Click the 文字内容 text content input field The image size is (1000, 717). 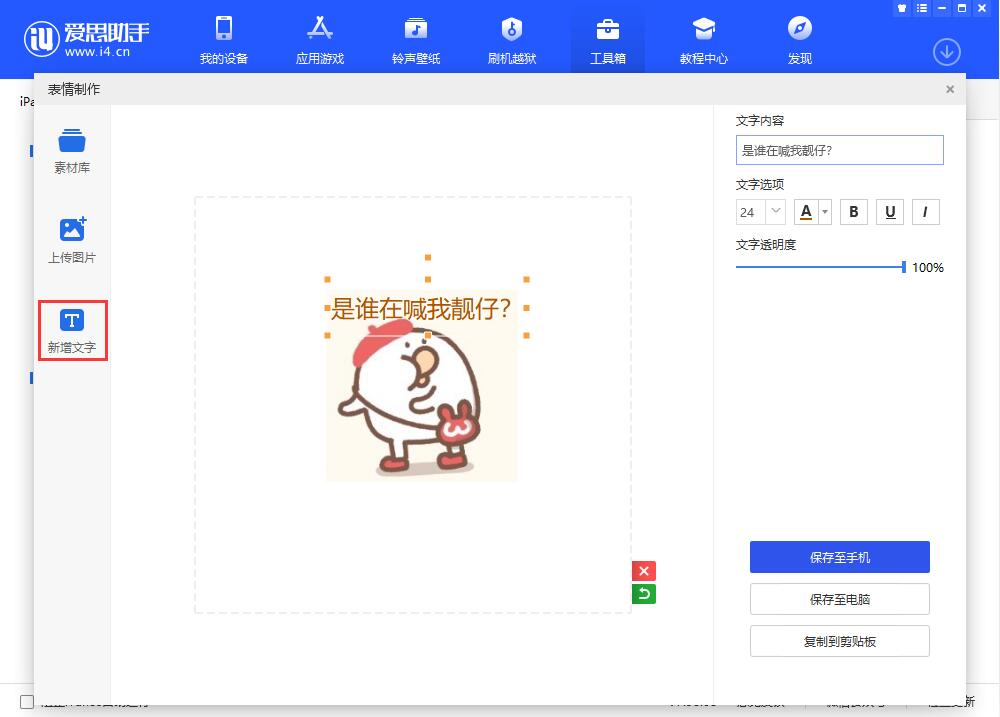(839, 150)
